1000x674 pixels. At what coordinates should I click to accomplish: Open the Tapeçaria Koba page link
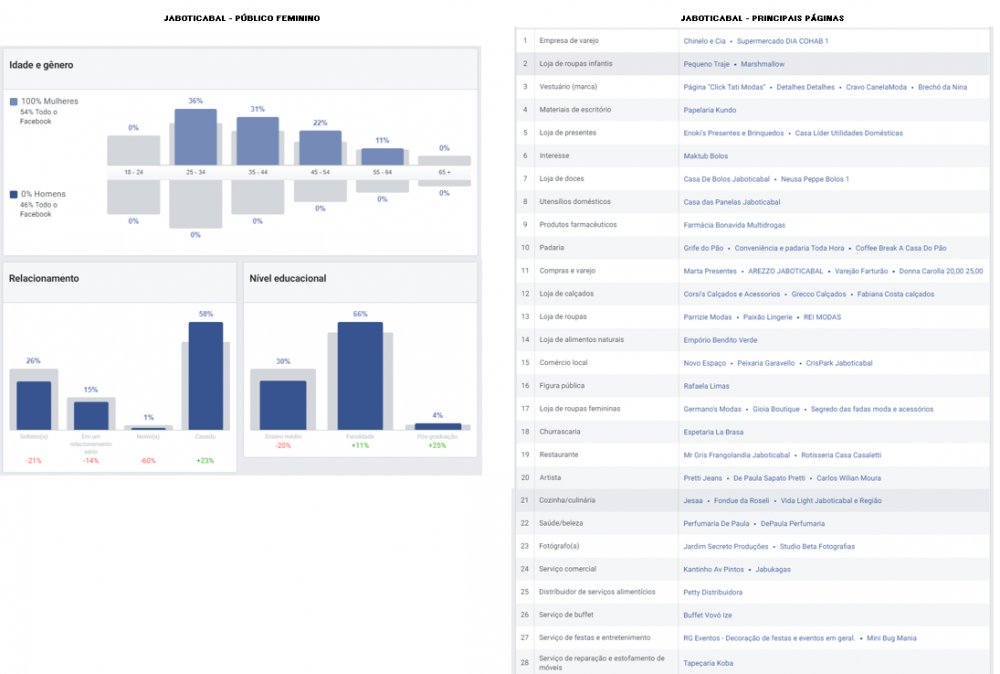[x=708, y=662]
